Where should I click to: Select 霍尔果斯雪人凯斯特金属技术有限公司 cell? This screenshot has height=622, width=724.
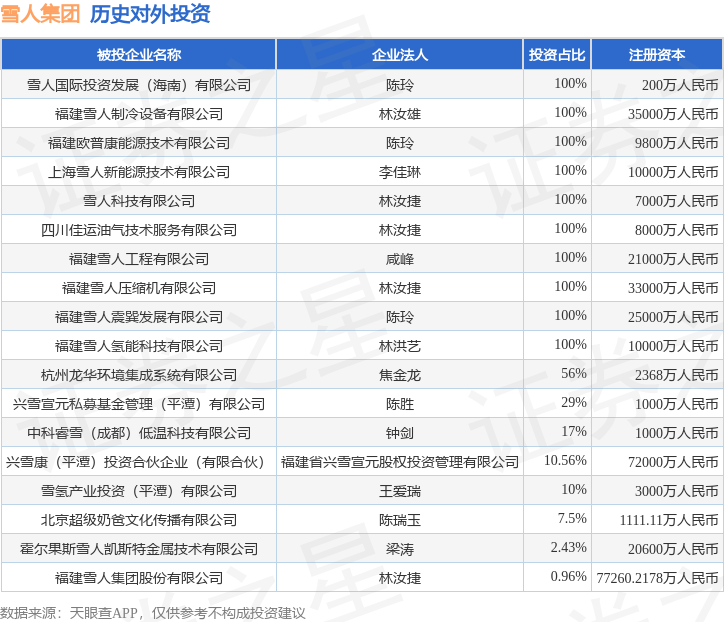click(139, 549)
